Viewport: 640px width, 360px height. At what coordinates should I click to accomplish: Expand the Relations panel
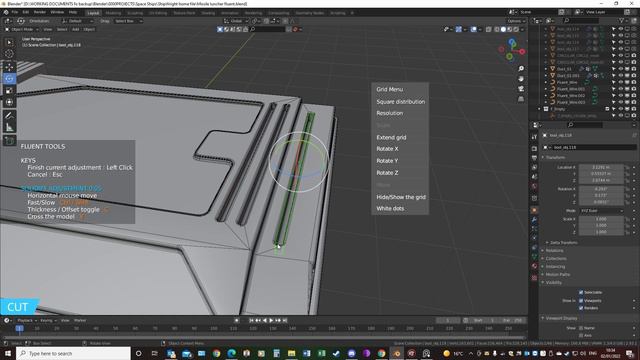click(554, 251)
